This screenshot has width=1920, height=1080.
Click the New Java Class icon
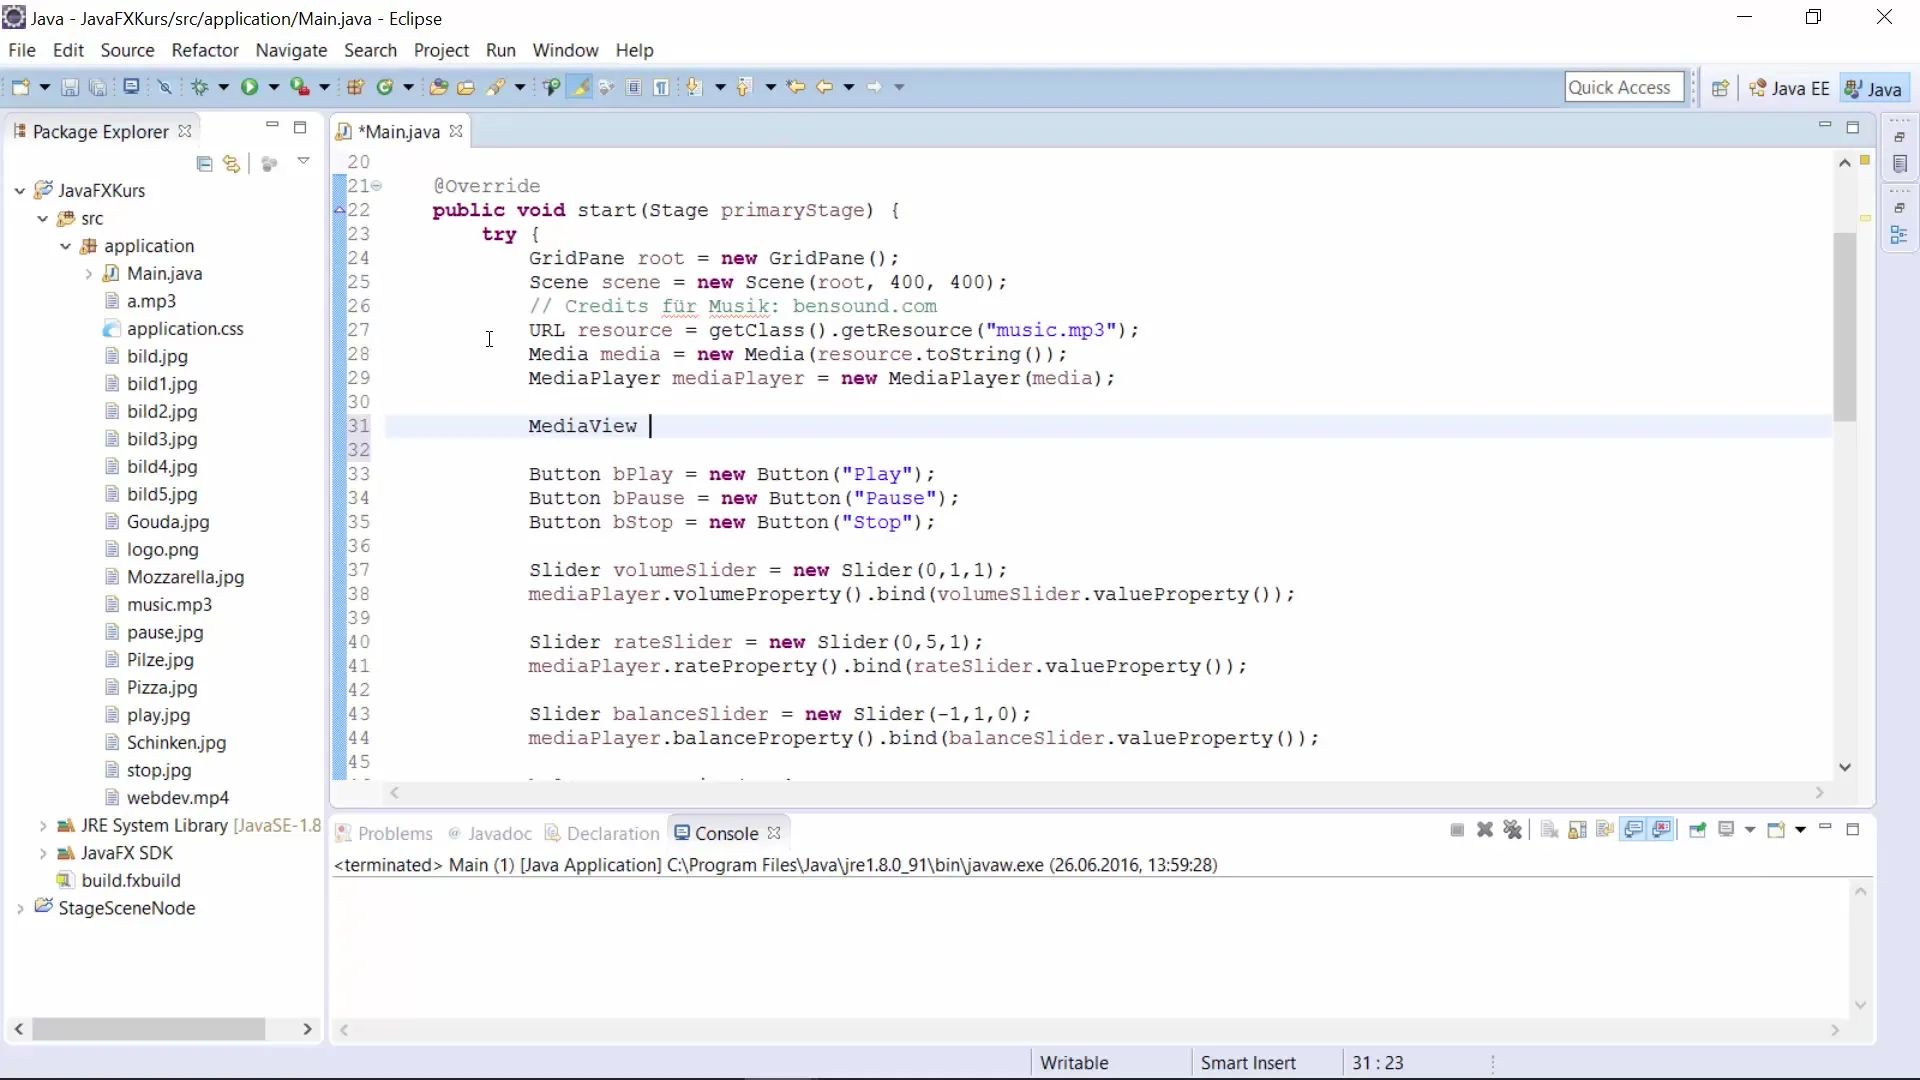click(384, 87)
